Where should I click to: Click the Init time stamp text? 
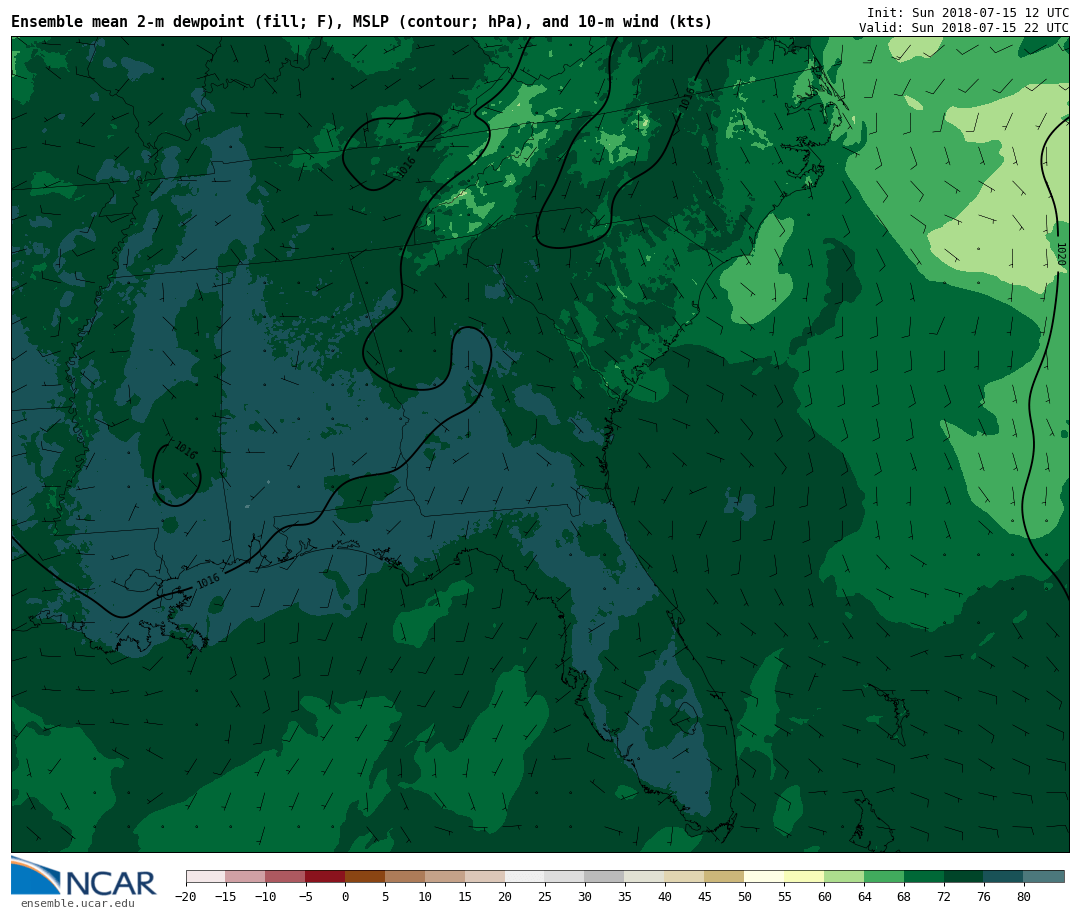click(967, 12)
